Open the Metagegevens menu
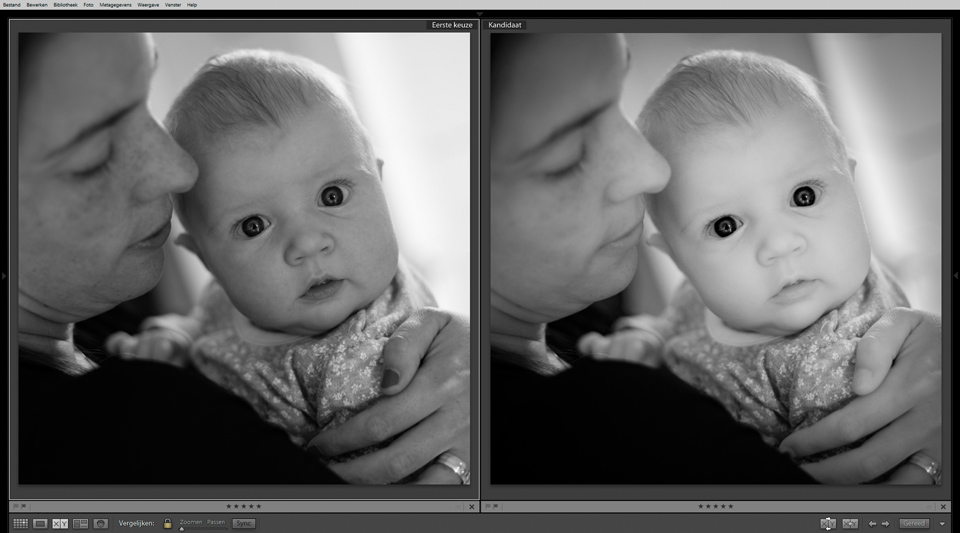This screenshot has height=533, width=960. pyautogui.click(x=116, y=5)
